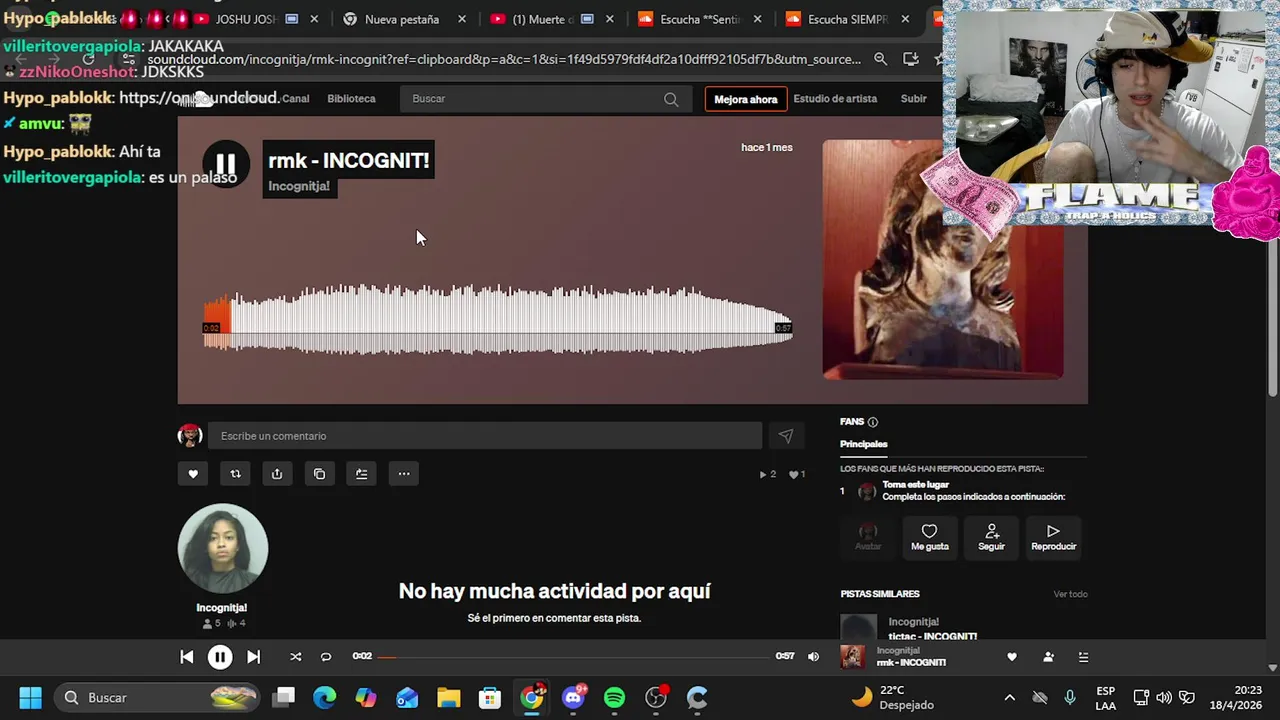Follow artist icon in the bottom player bar

pos(1048,657)
